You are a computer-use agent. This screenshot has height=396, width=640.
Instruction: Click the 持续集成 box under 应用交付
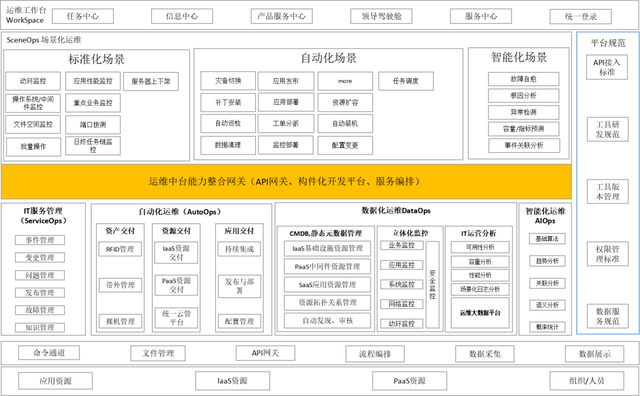tap(239, 249)
